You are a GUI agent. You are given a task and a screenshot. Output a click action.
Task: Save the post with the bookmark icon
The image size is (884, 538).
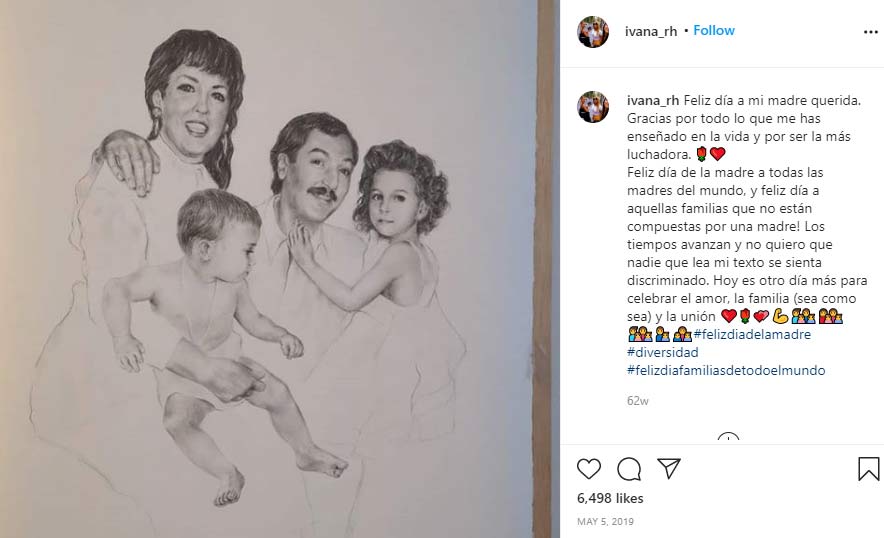(868, 468)
